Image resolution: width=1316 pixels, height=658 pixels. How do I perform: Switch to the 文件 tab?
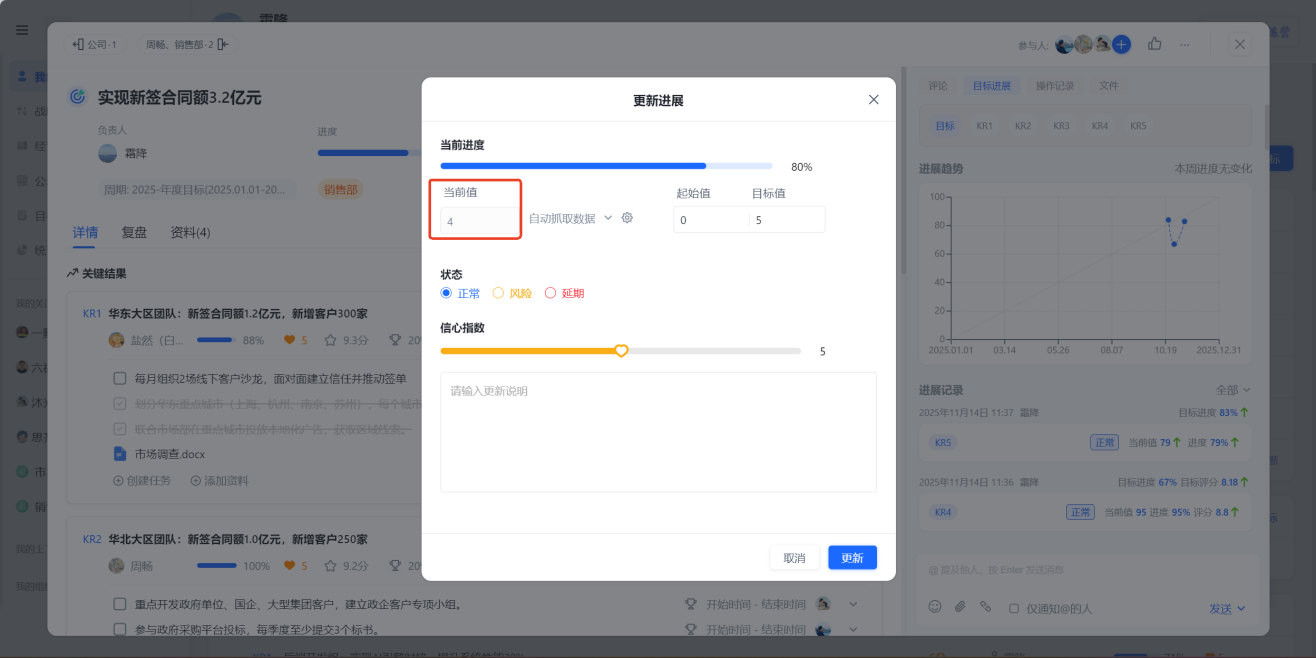click(x=1109, y=86)
